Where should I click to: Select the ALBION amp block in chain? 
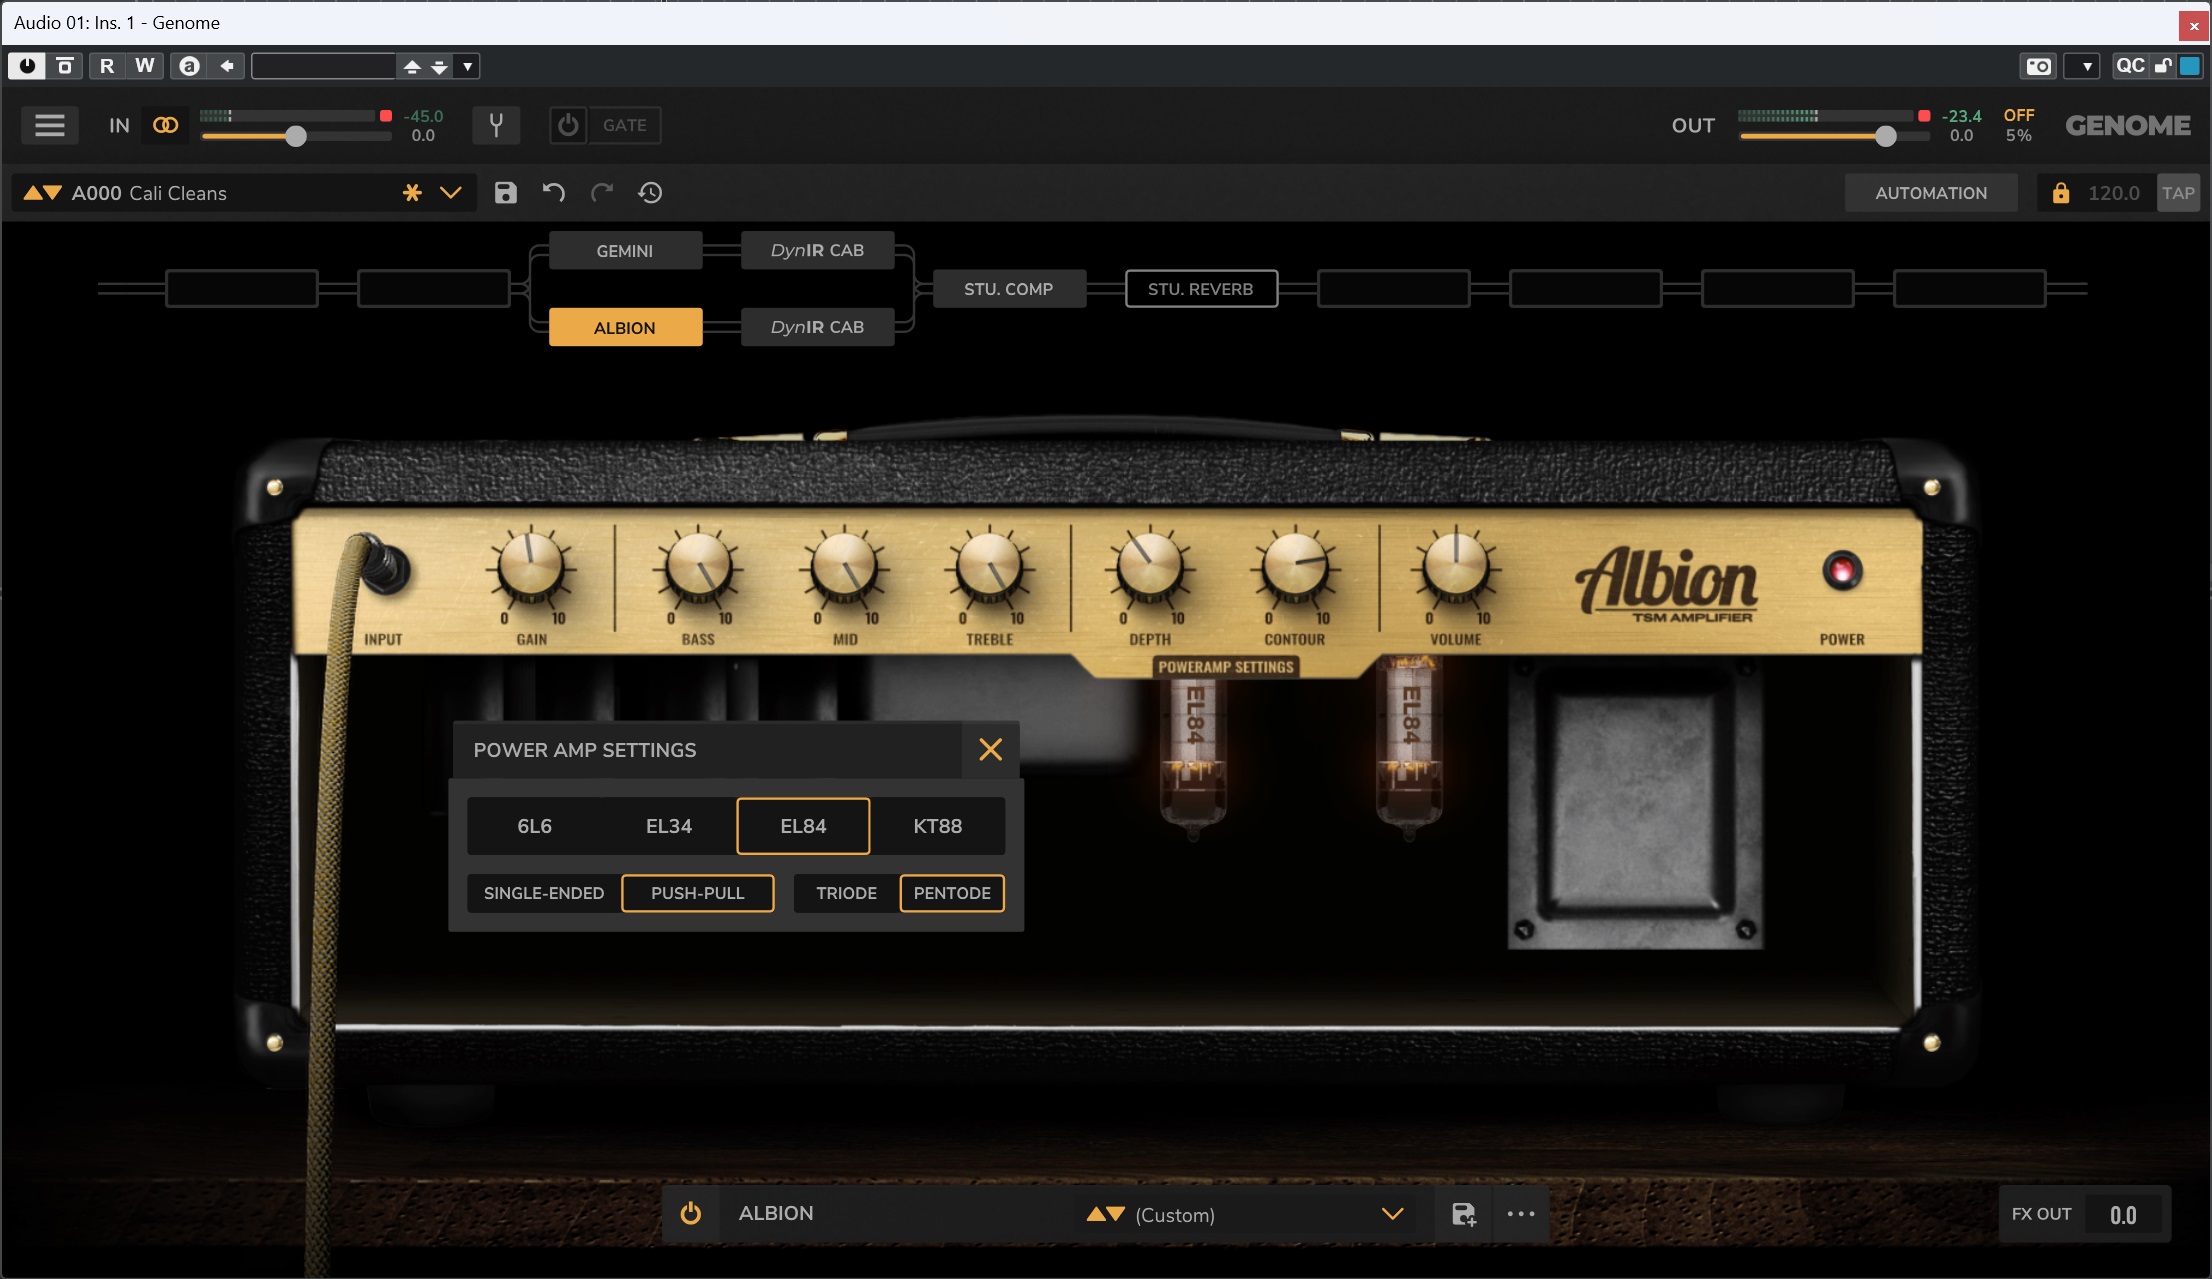coord(624,326)
